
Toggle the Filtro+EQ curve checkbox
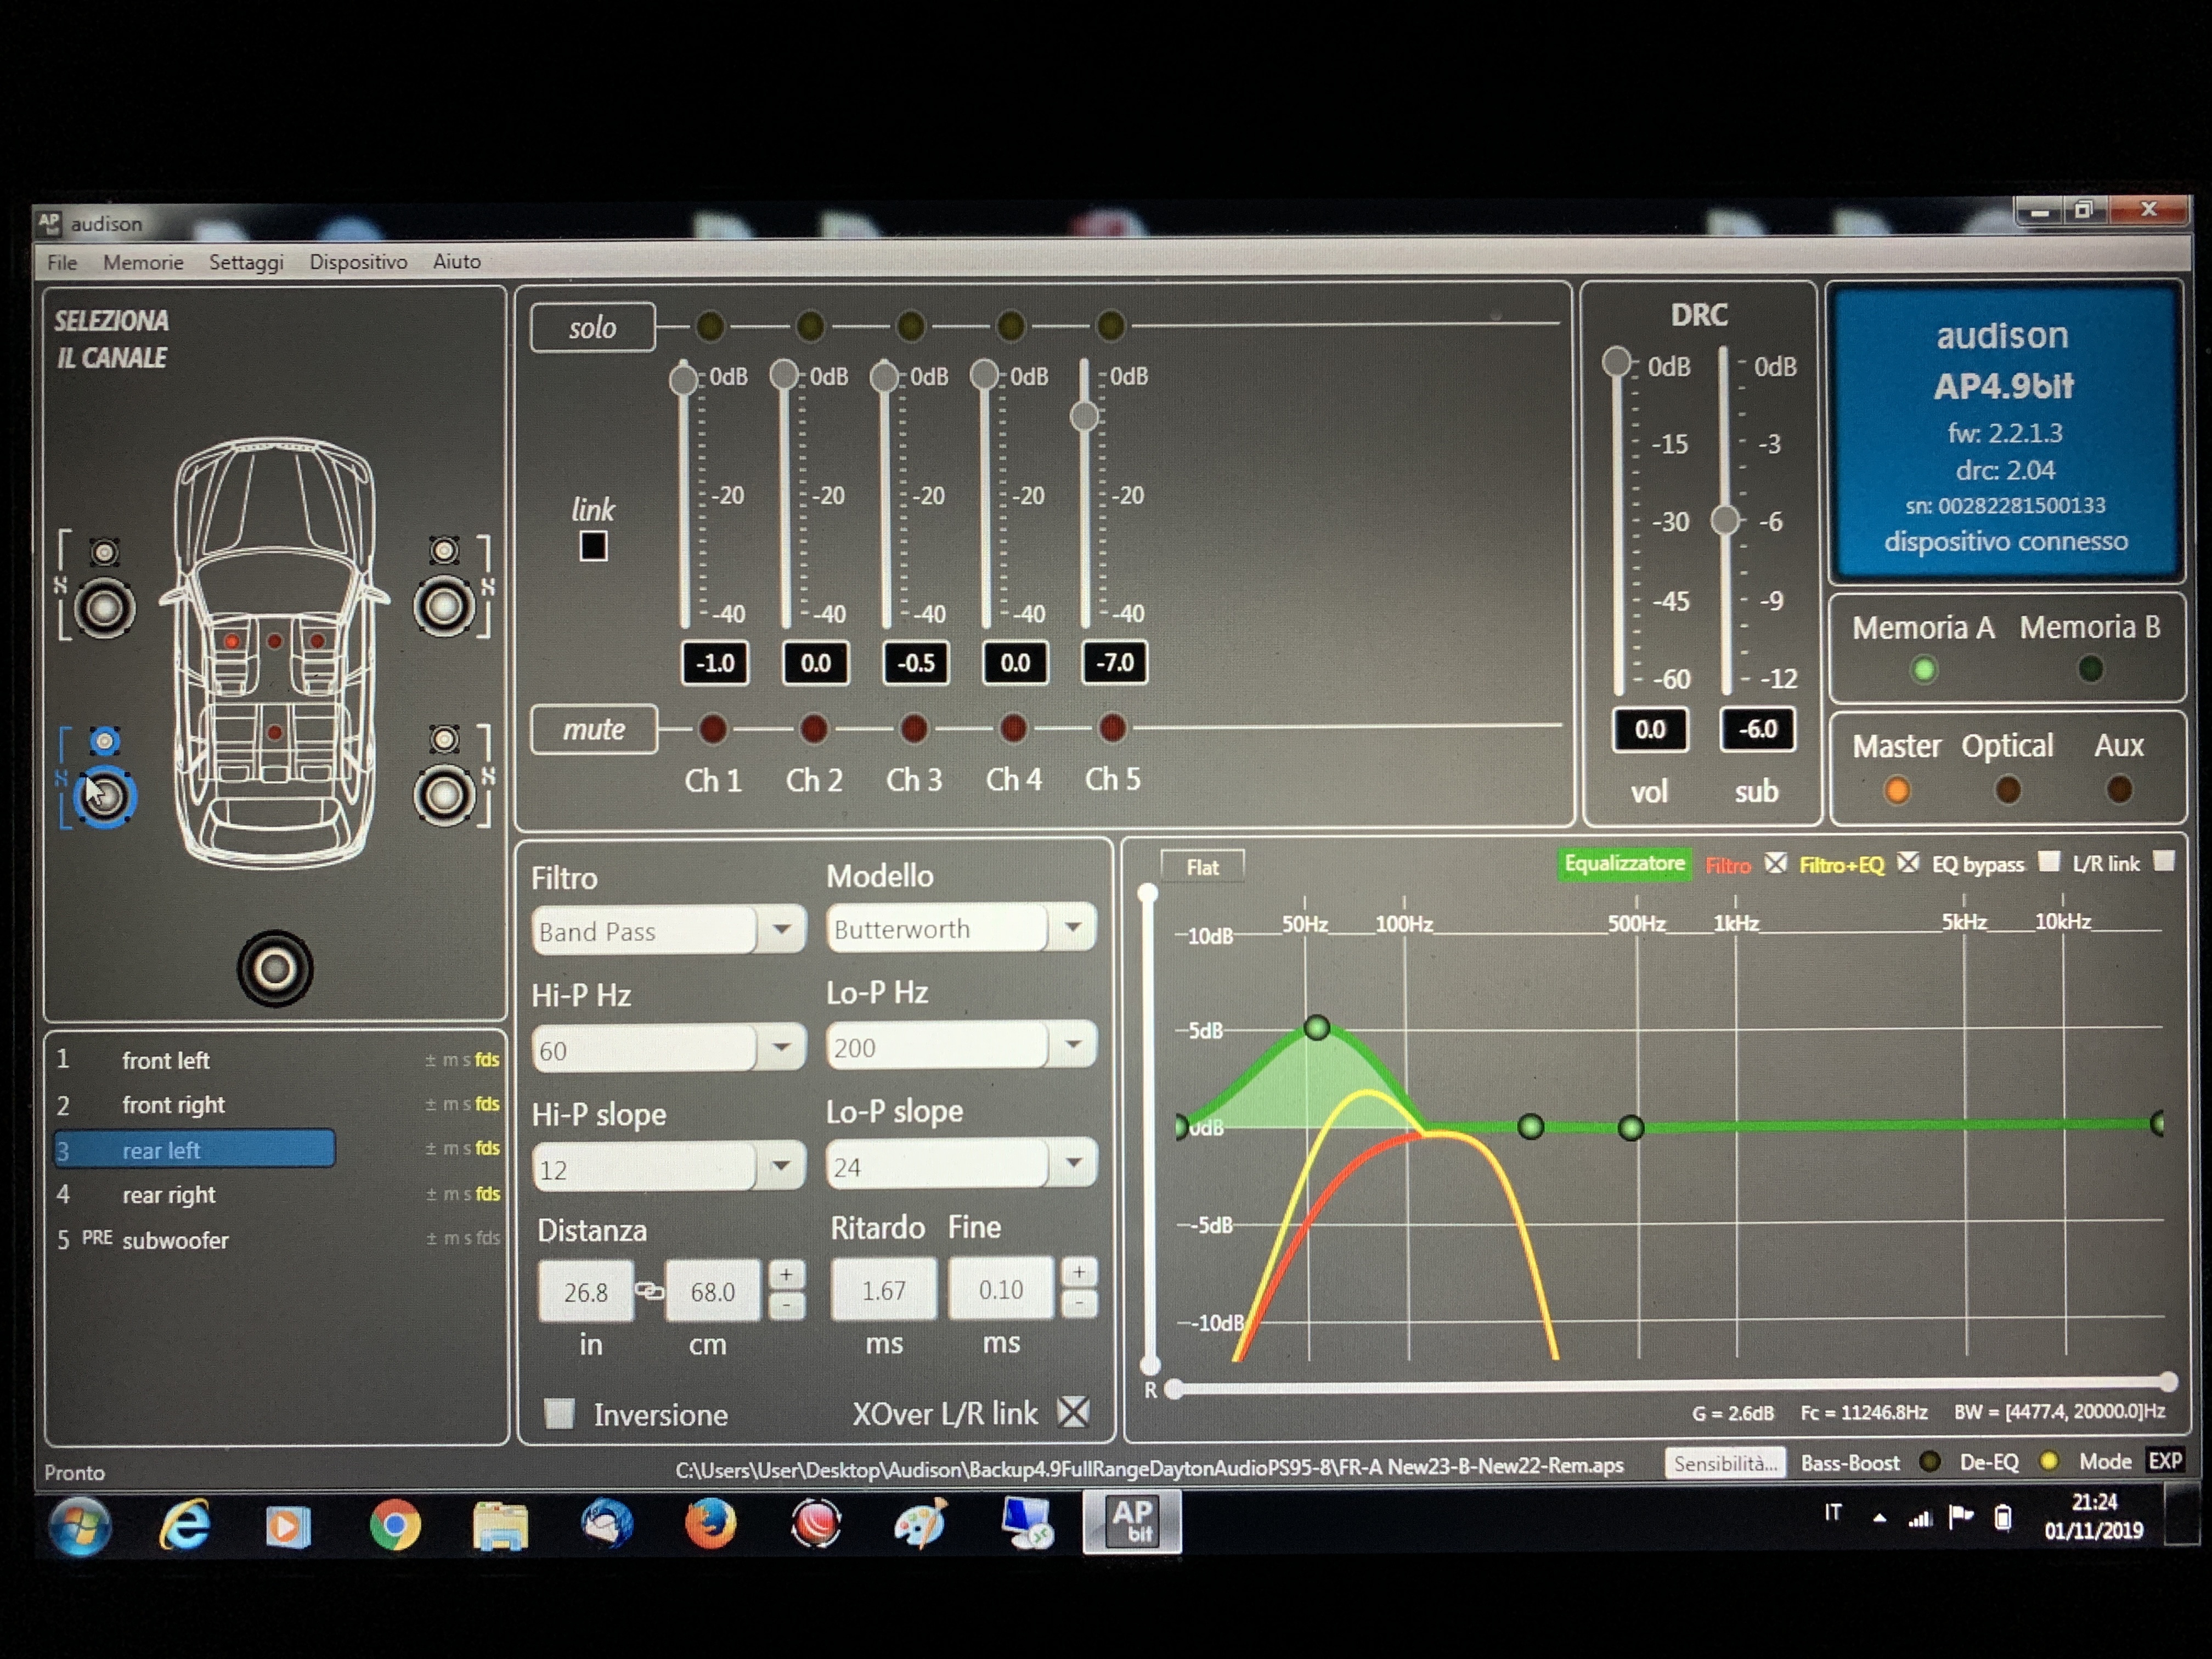(1908, 862)
